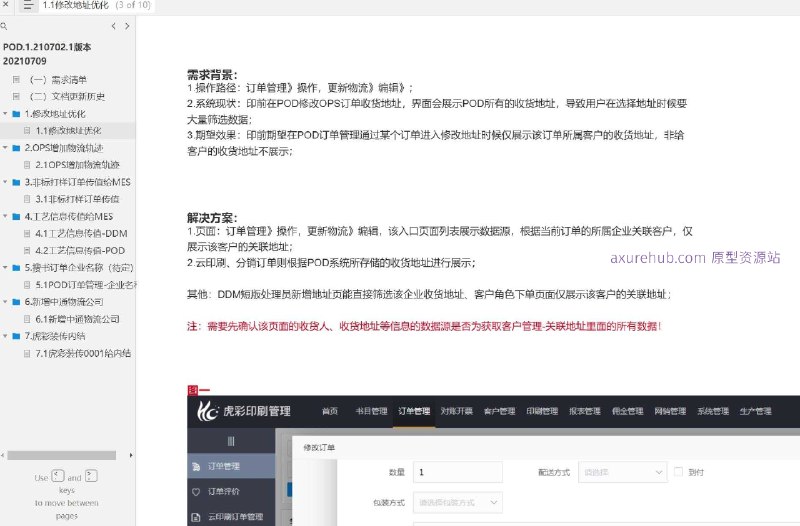Viewport: 800px width, 526px height.
Task: Open 生产管理 nav tab
Action: click(x=756, y=411)
